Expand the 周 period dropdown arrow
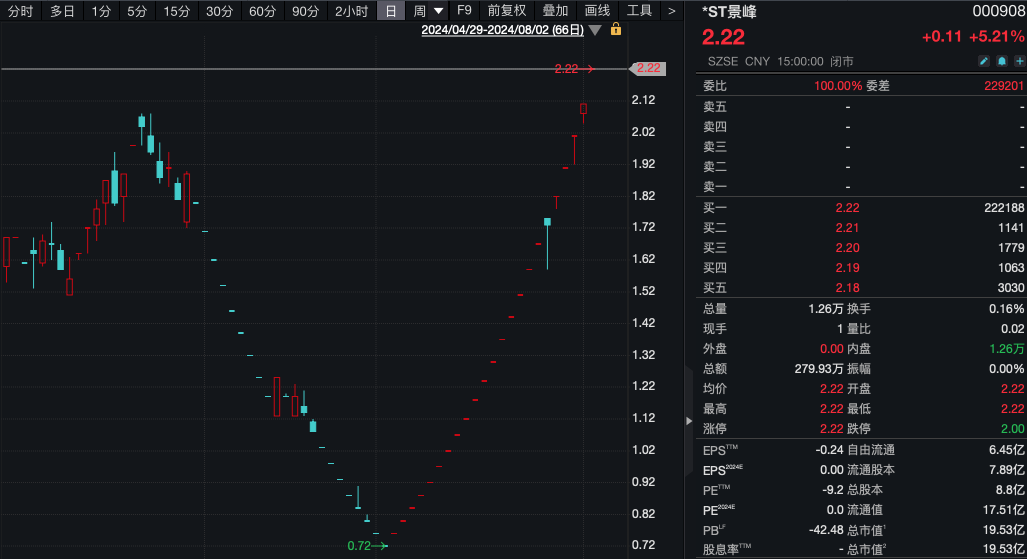Image resolution: width=1027 pixels, height=559 pixels. (438, 11)
